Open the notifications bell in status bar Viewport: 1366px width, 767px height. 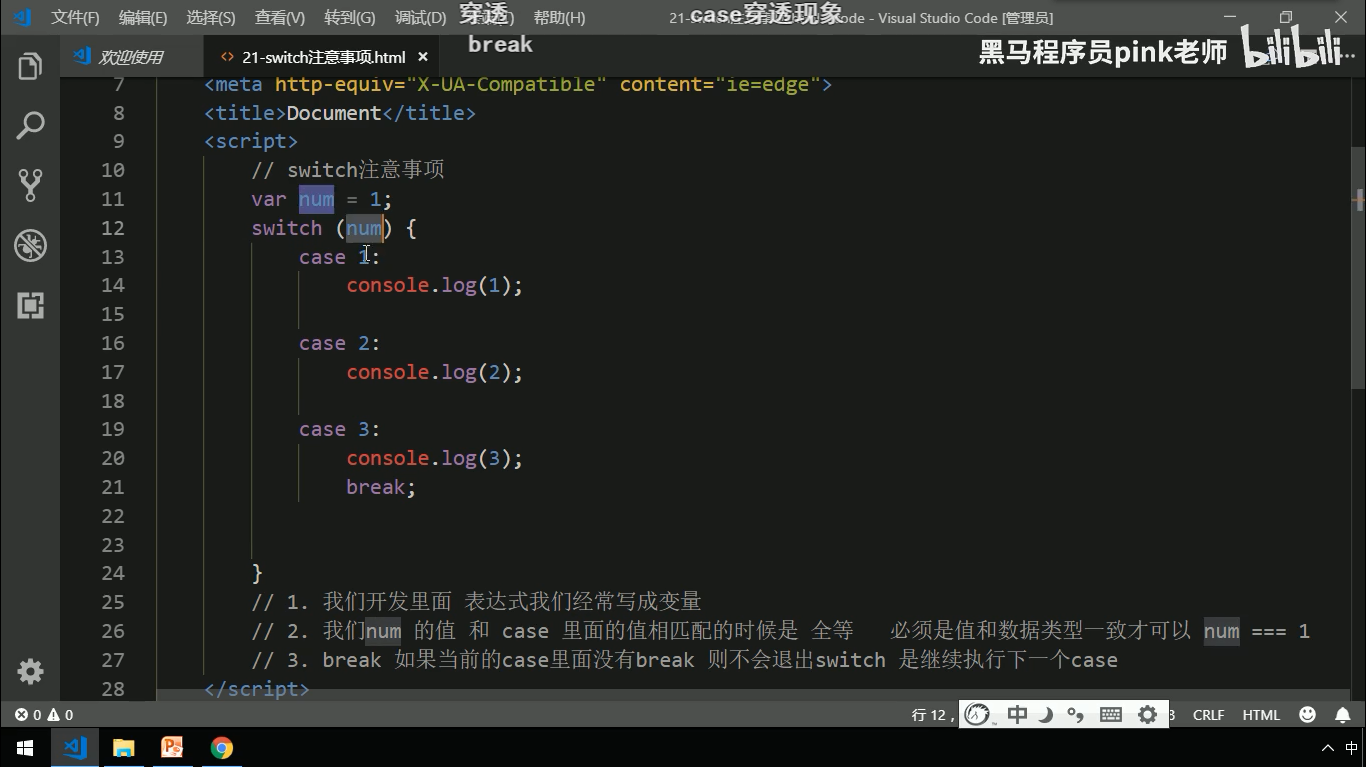pyautogui.click(x=1343, y=715)
